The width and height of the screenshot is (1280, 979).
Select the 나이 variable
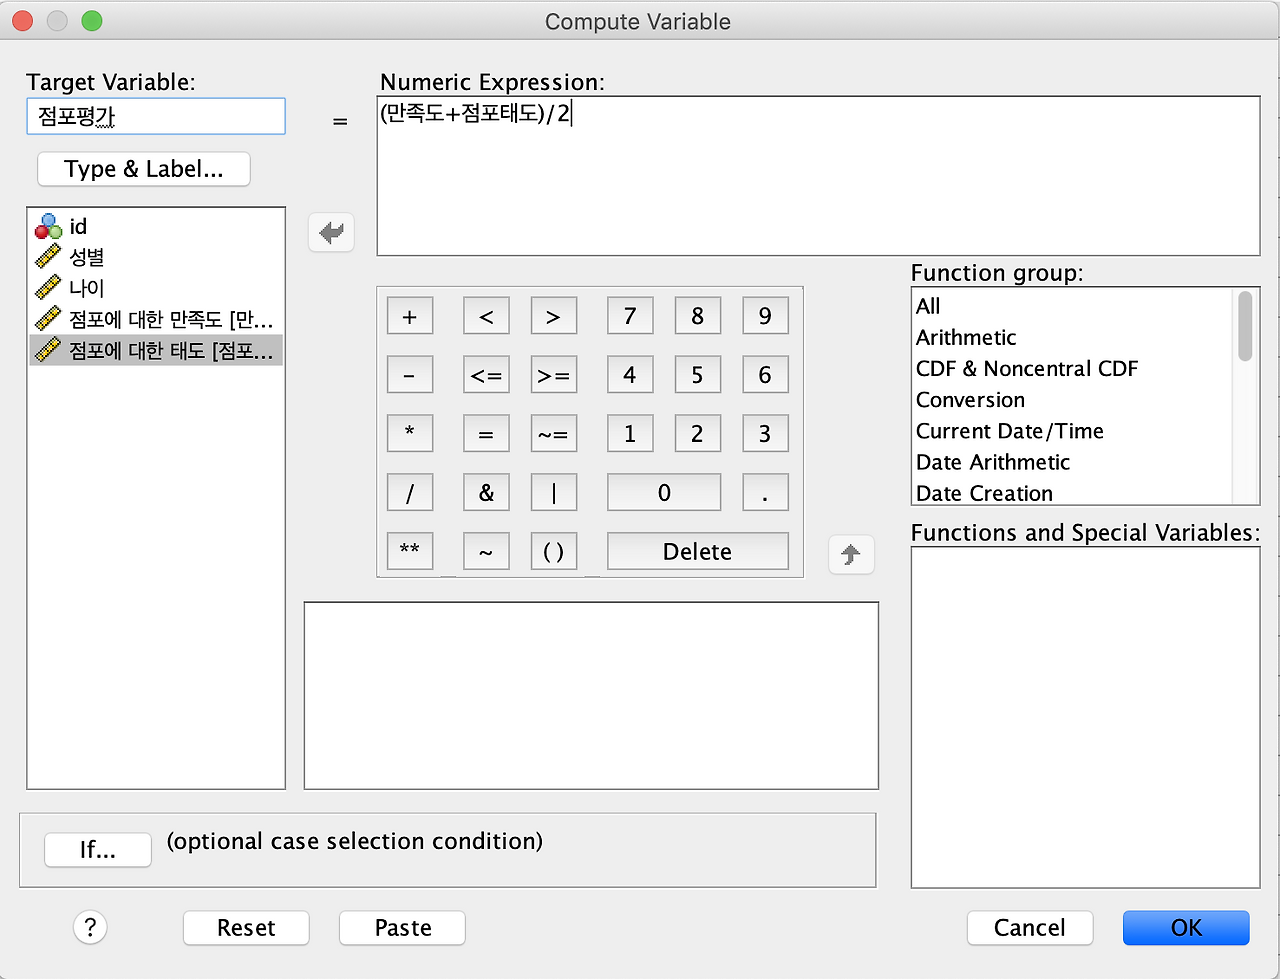pyautogui.click(x=156, y=288)
